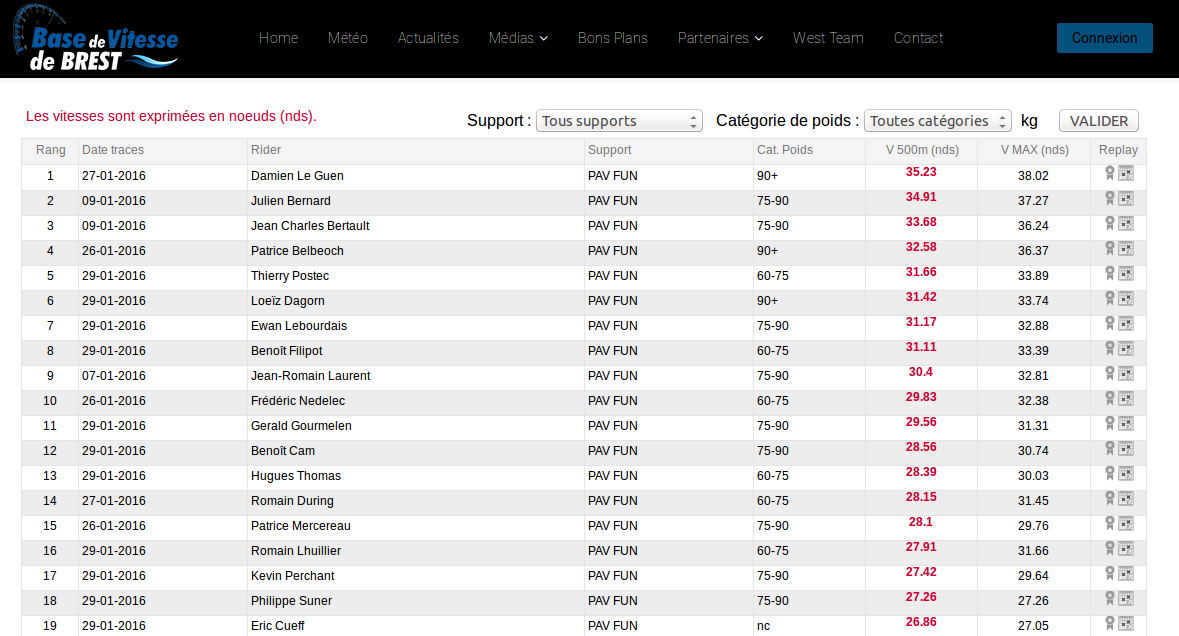
Task: Open the replay grid icon for Kevin Perchant
Action: click(x=1126, y=573)
